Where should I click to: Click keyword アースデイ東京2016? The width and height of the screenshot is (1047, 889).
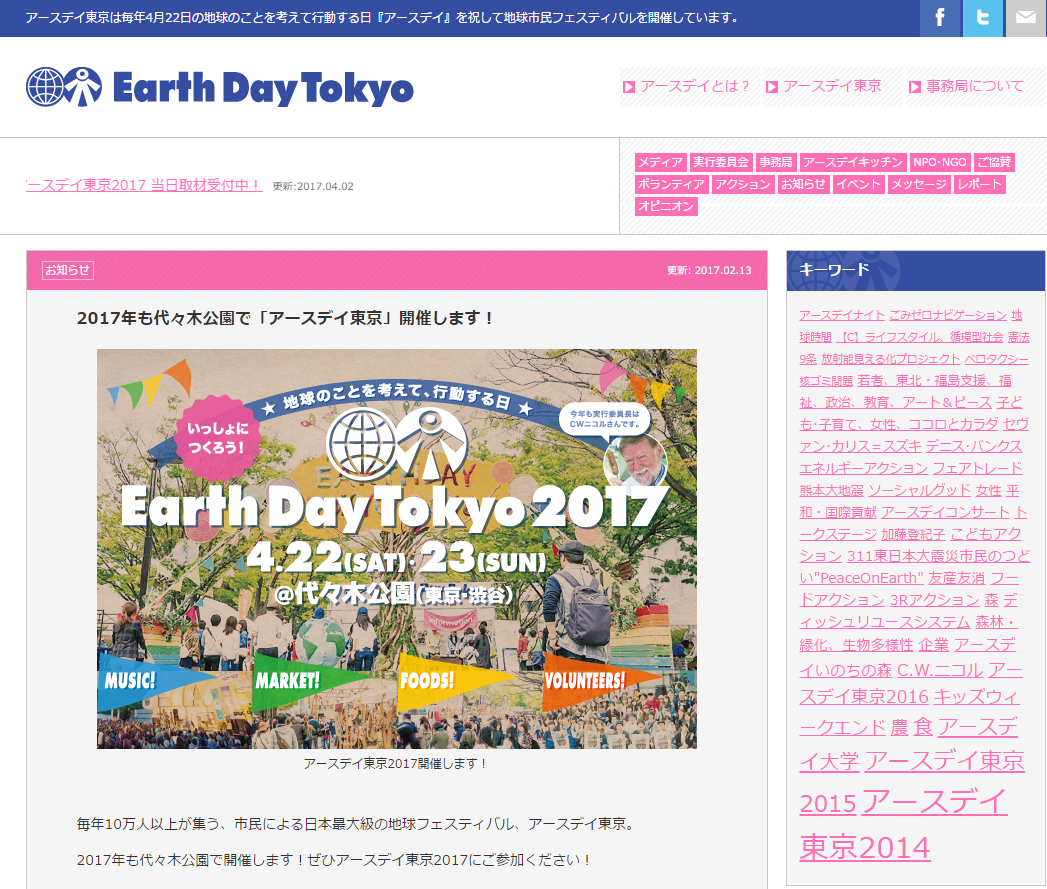click(911, 683)
